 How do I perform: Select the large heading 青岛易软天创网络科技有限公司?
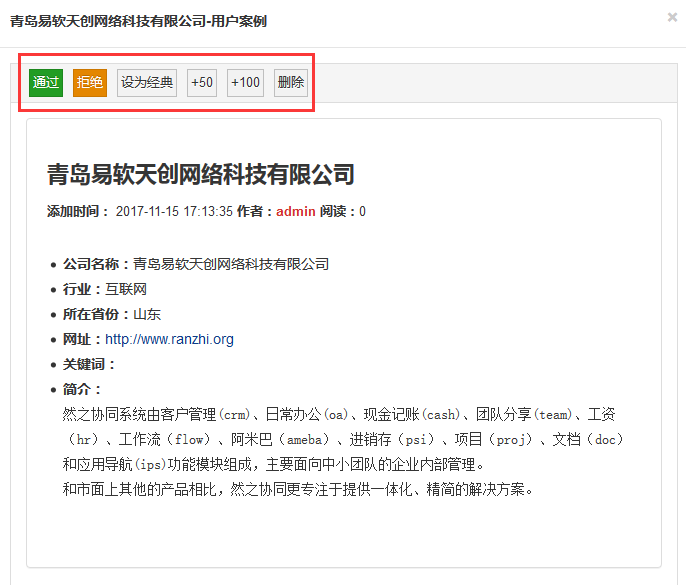point(201,174)
